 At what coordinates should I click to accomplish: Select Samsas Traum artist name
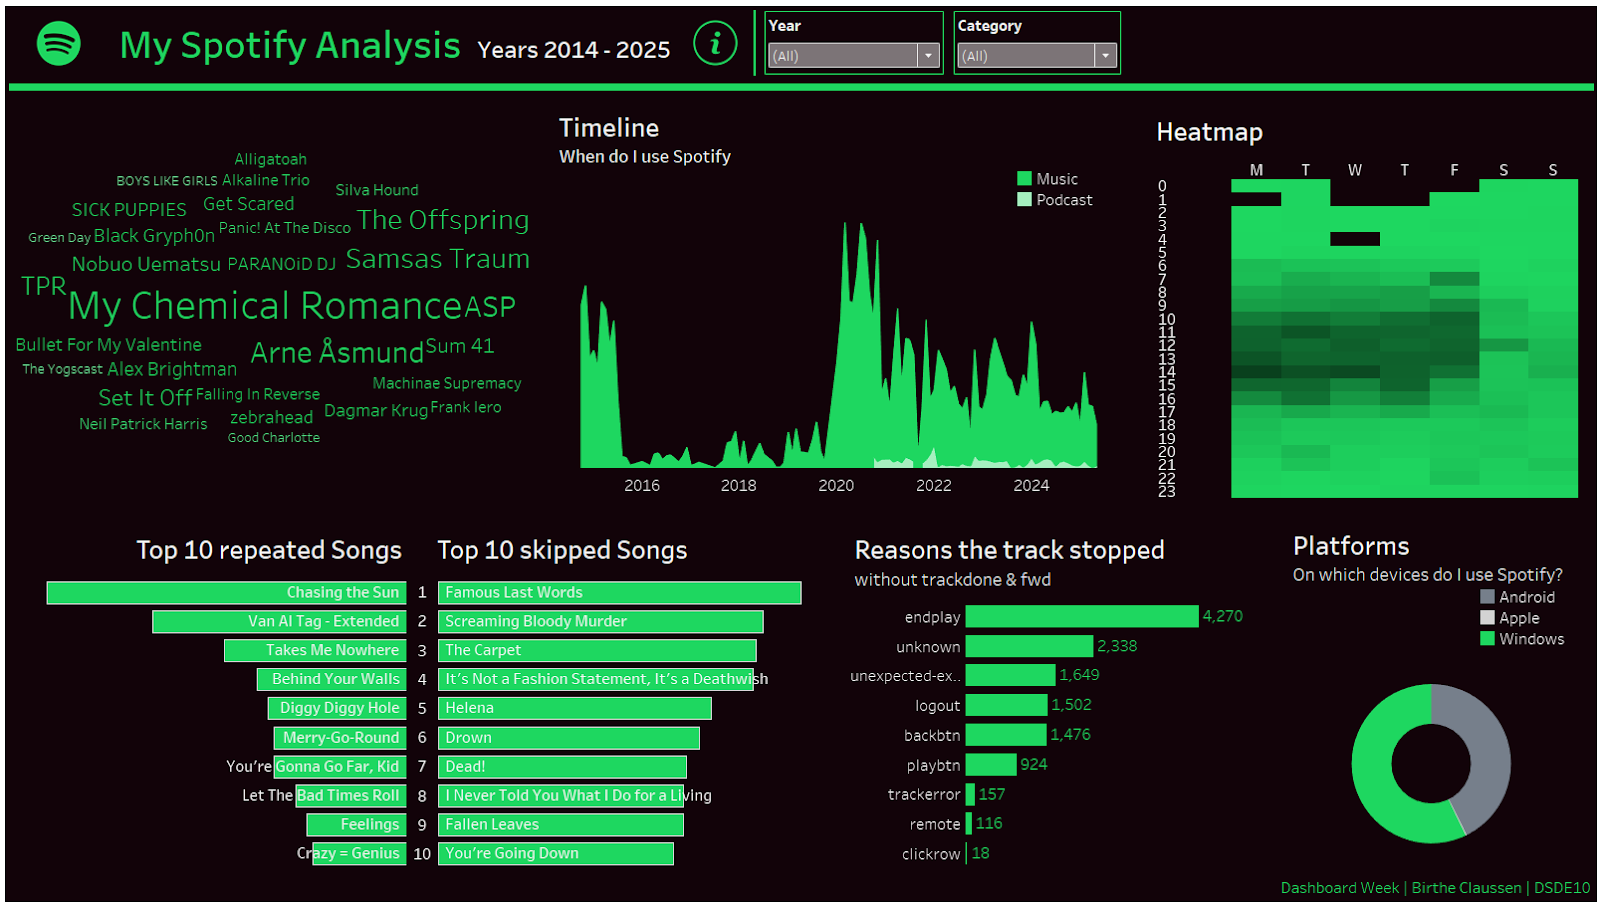point(438,259)
